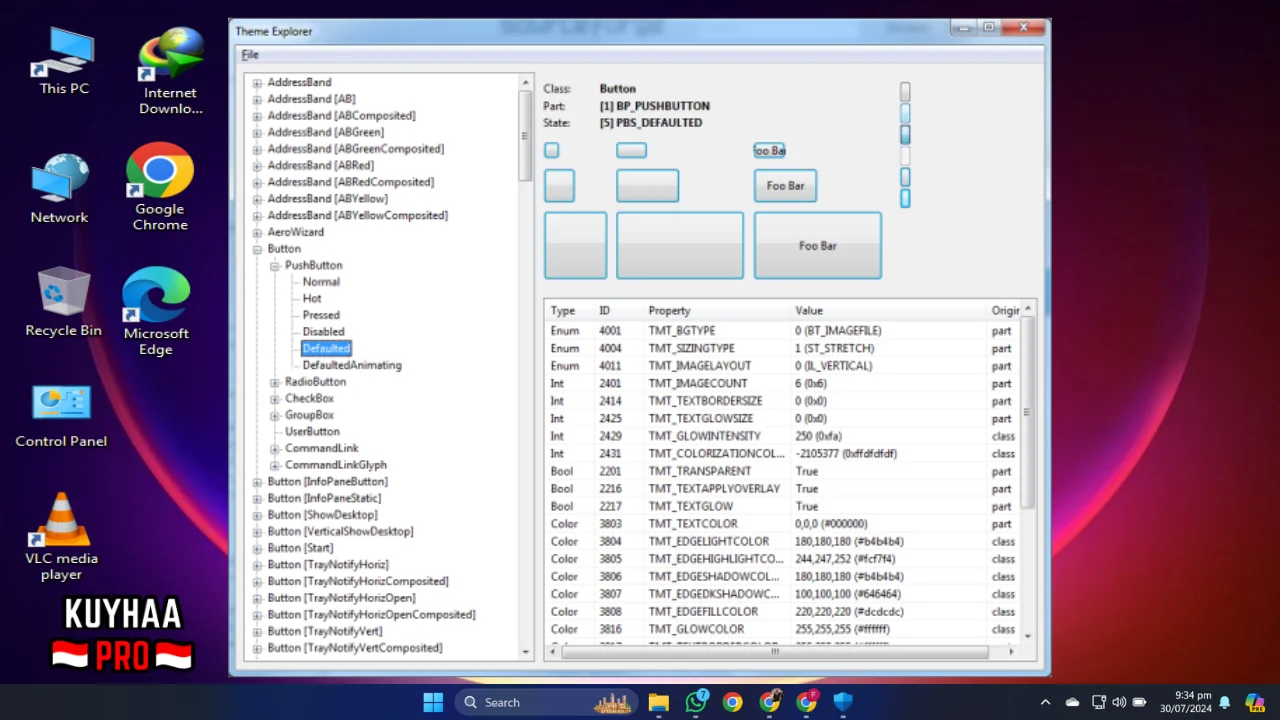Click the Value column header
This screenshot has height=720, width=1280.
point(888,311)
